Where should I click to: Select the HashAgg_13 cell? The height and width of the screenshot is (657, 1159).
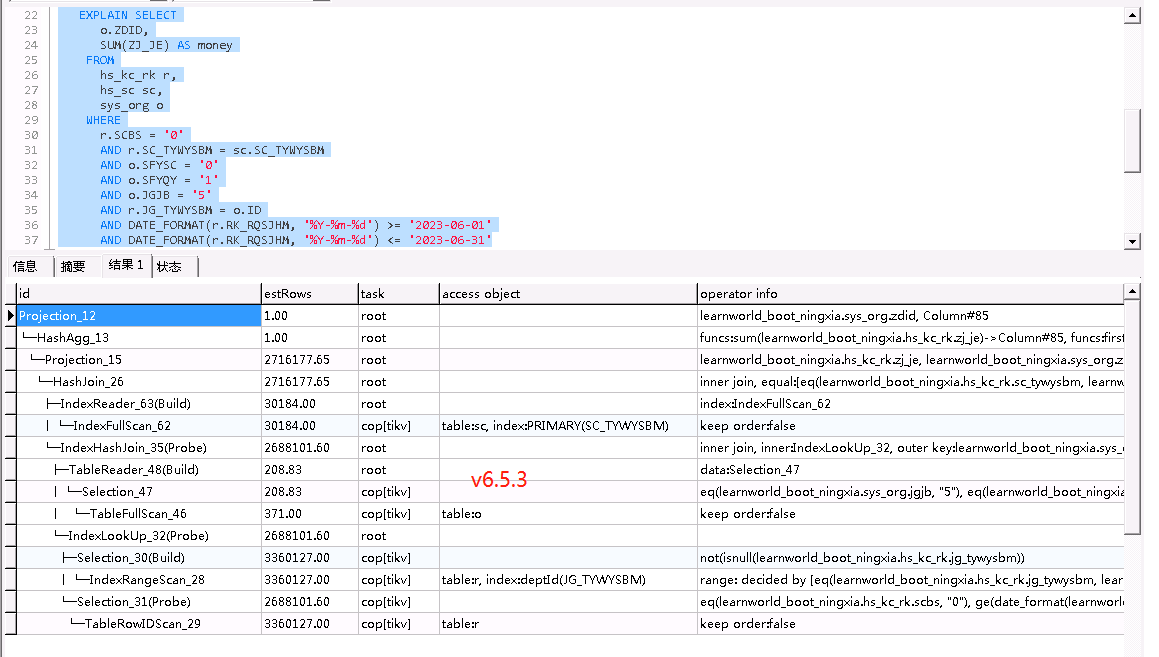click(x=138, y=338)
